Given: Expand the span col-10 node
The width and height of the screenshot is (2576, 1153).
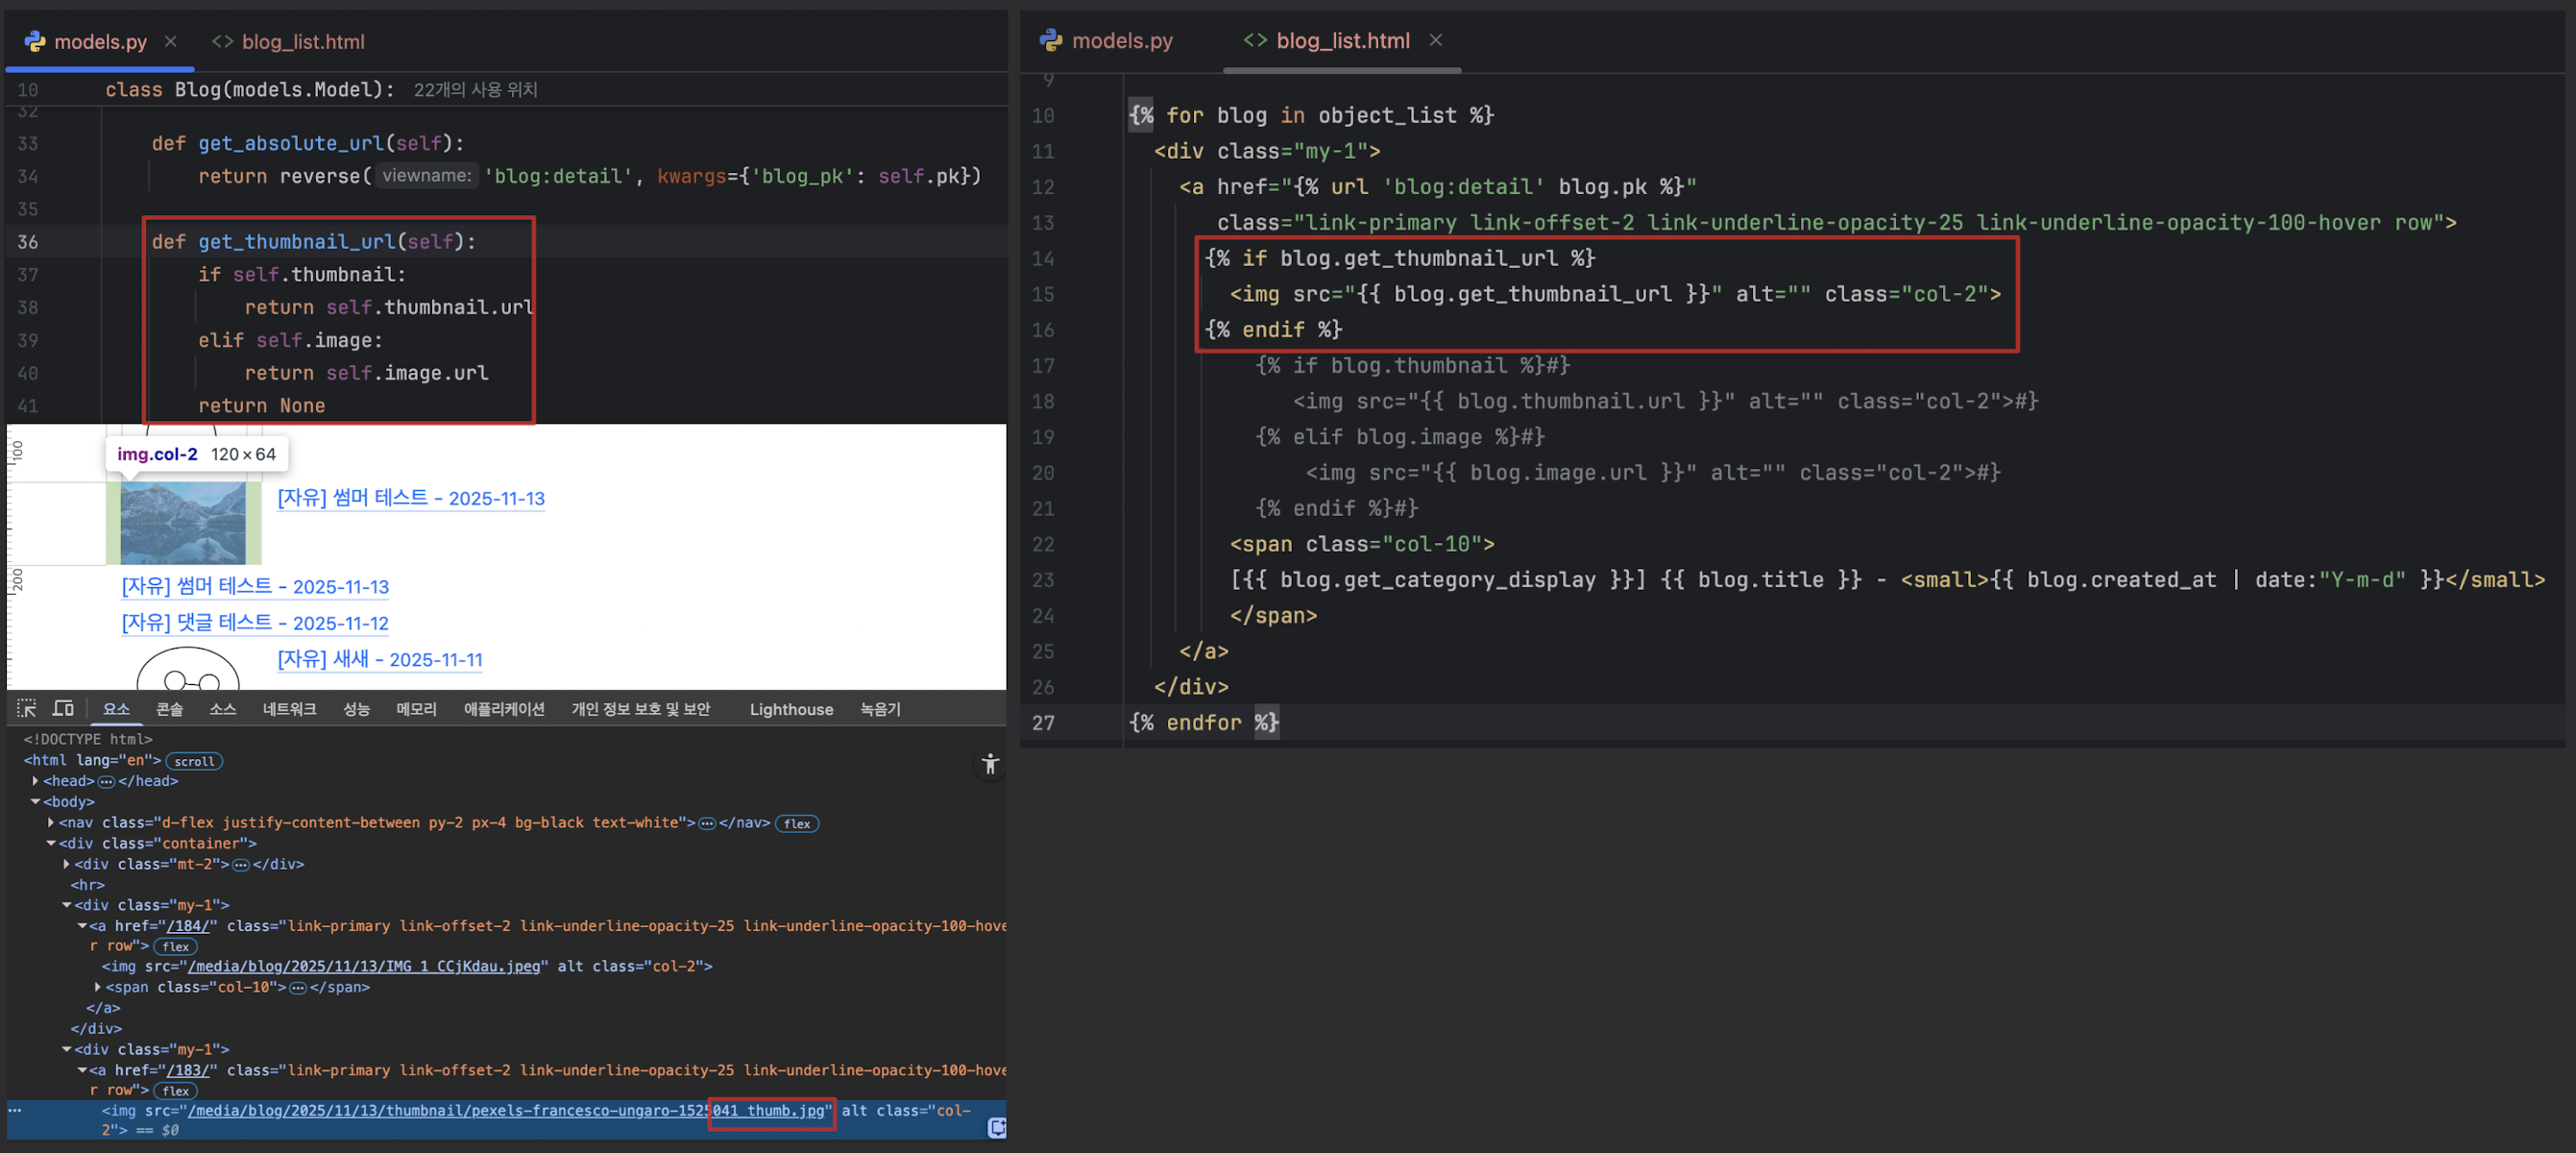Looking at the screenshot, I should (98, 987).
